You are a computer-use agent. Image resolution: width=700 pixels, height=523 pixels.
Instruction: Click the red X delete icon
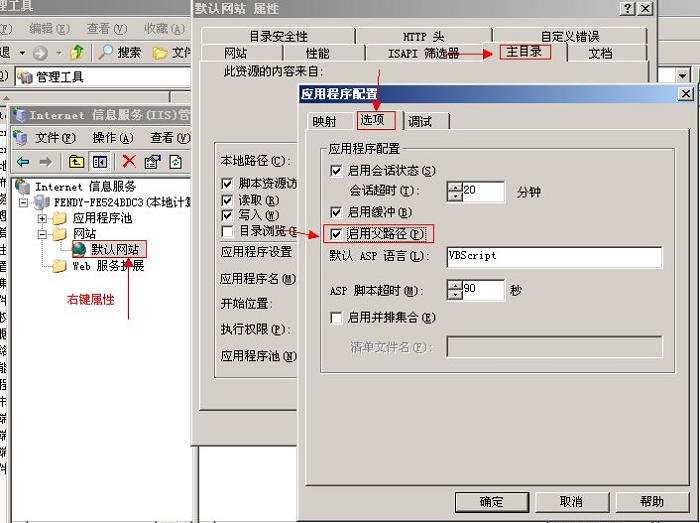point(129,161)
